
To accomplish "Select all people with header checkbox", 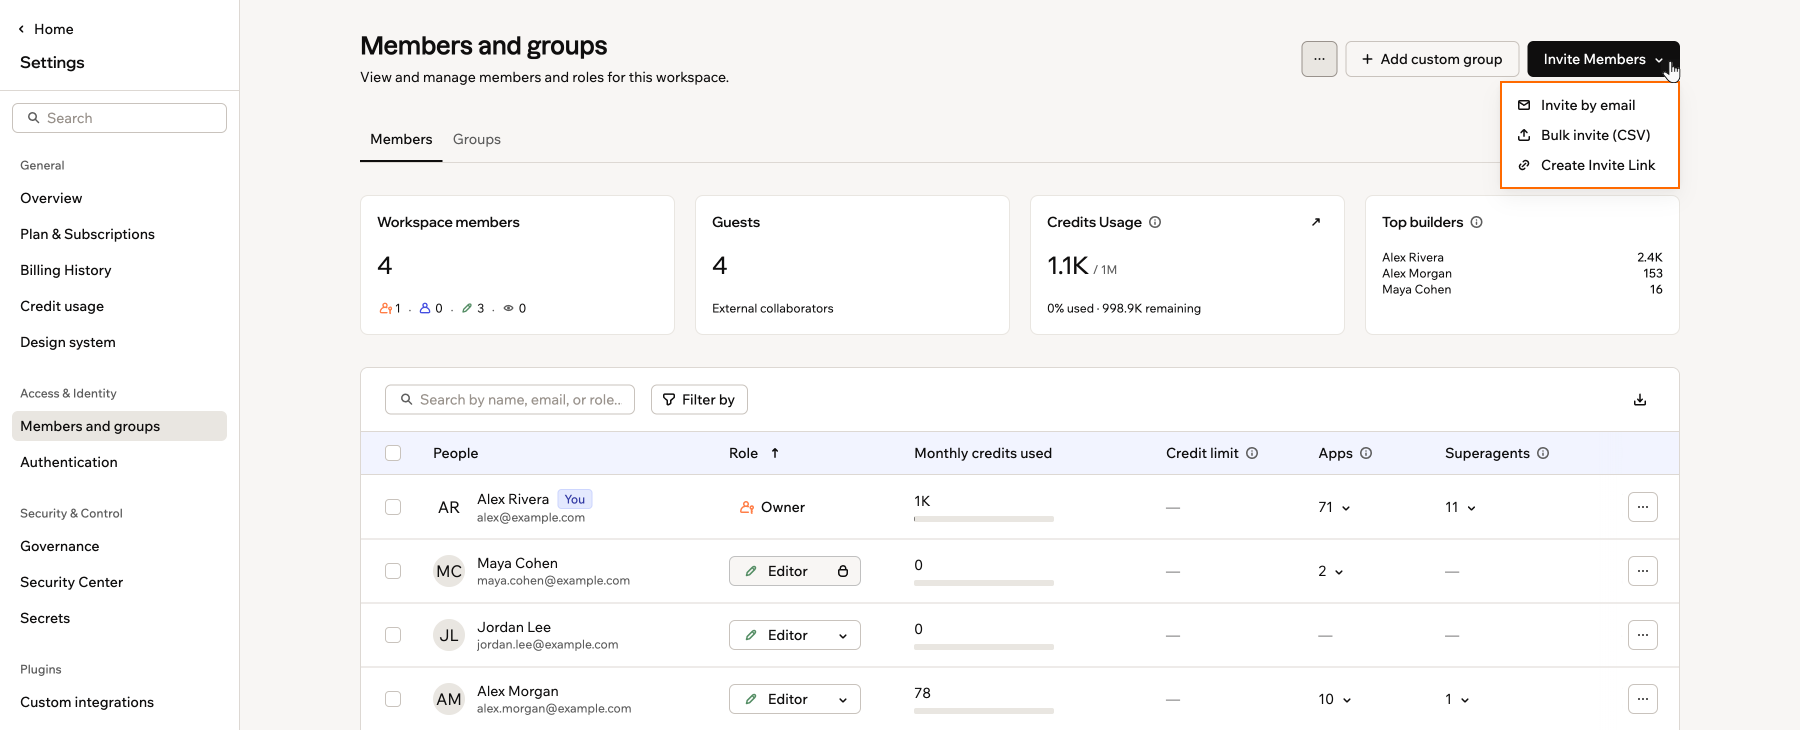I will click(x=393, y=453).
